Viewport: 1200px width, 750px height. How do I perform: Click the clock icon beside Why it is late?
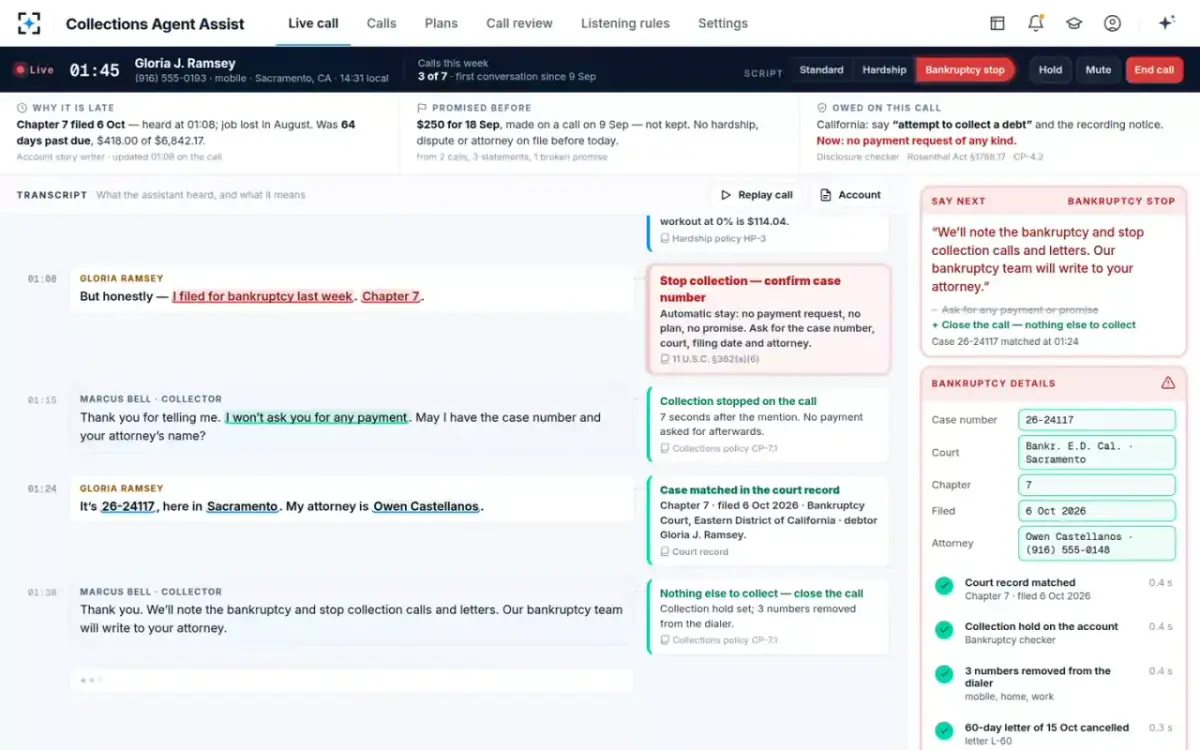(x=22, y=107)
